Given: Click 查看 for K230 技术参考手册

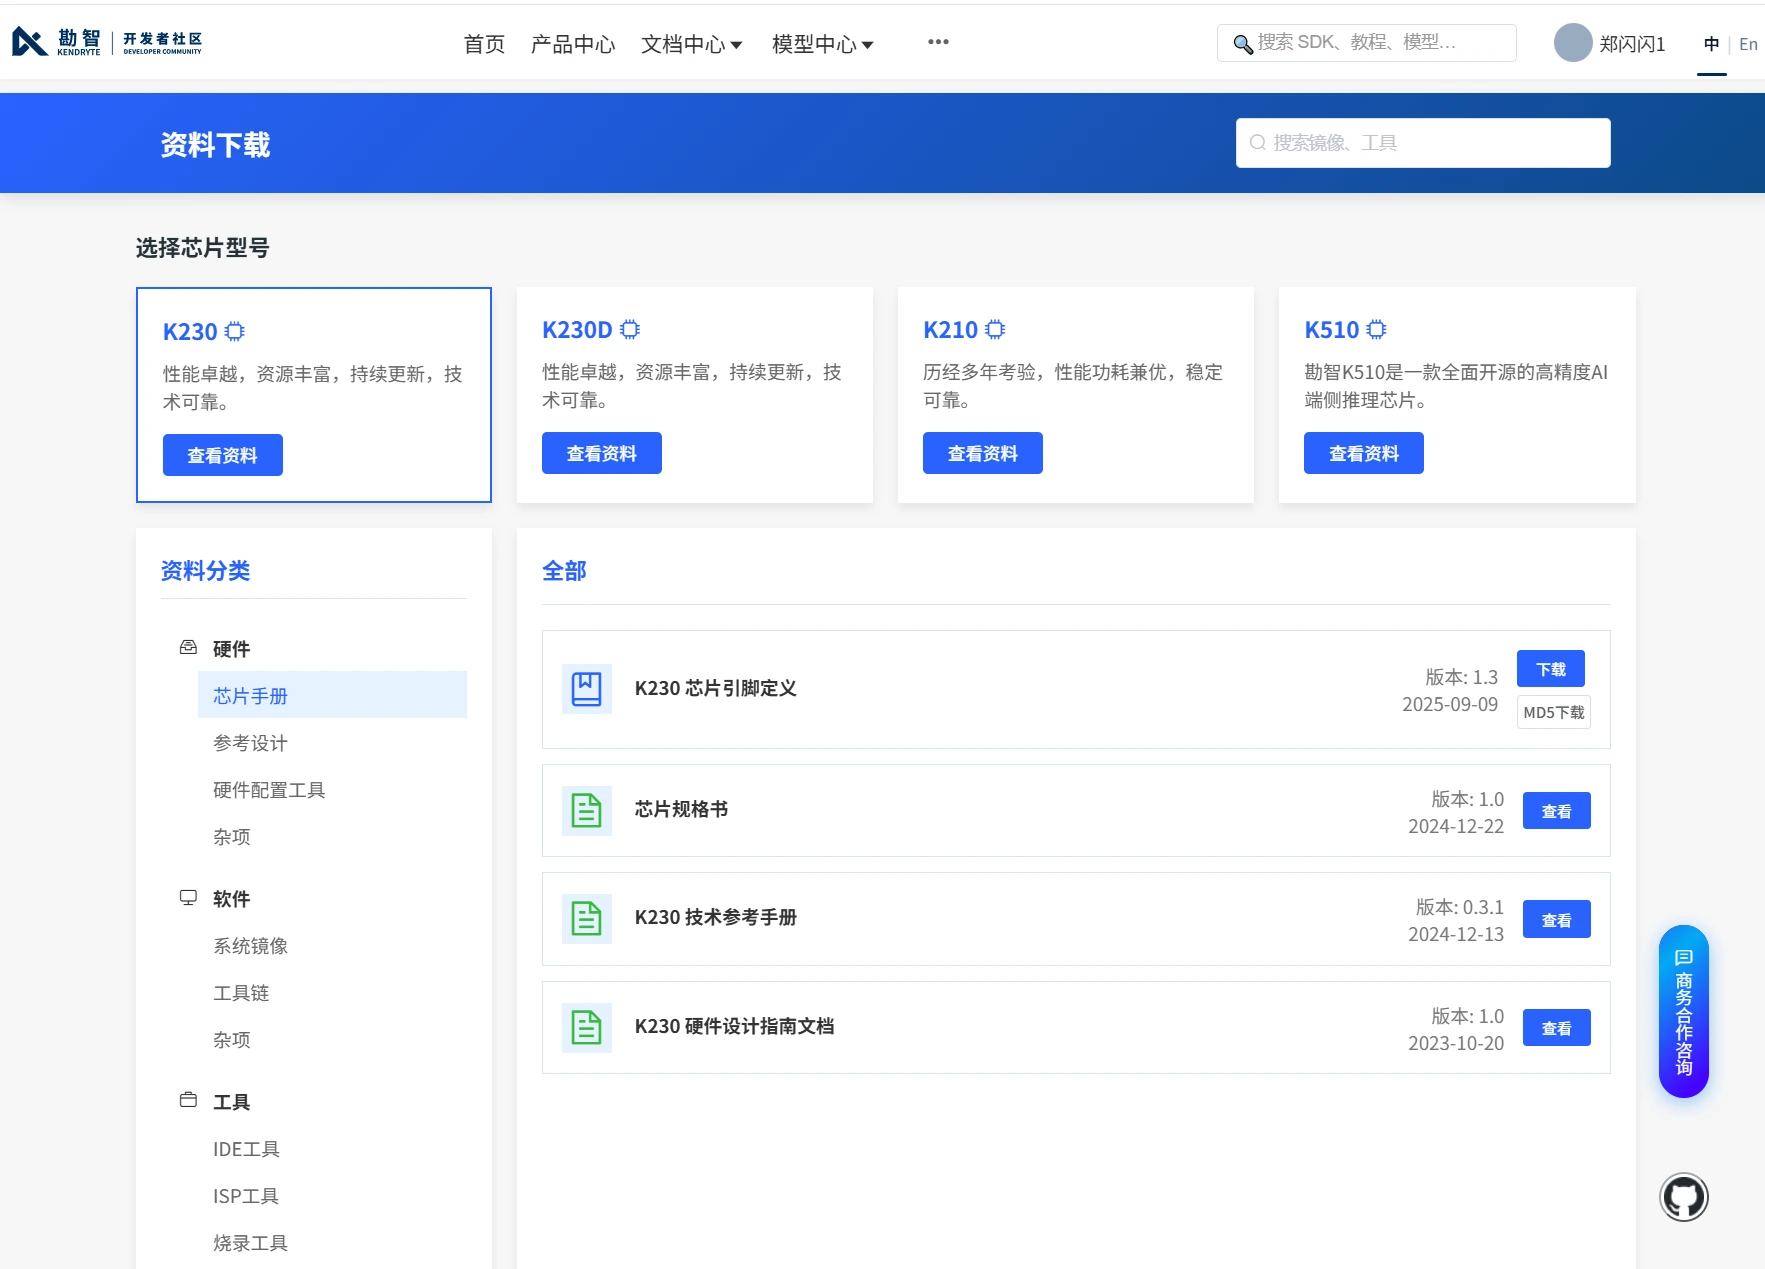Looking at the screenshot, I should coord(1557,919).
